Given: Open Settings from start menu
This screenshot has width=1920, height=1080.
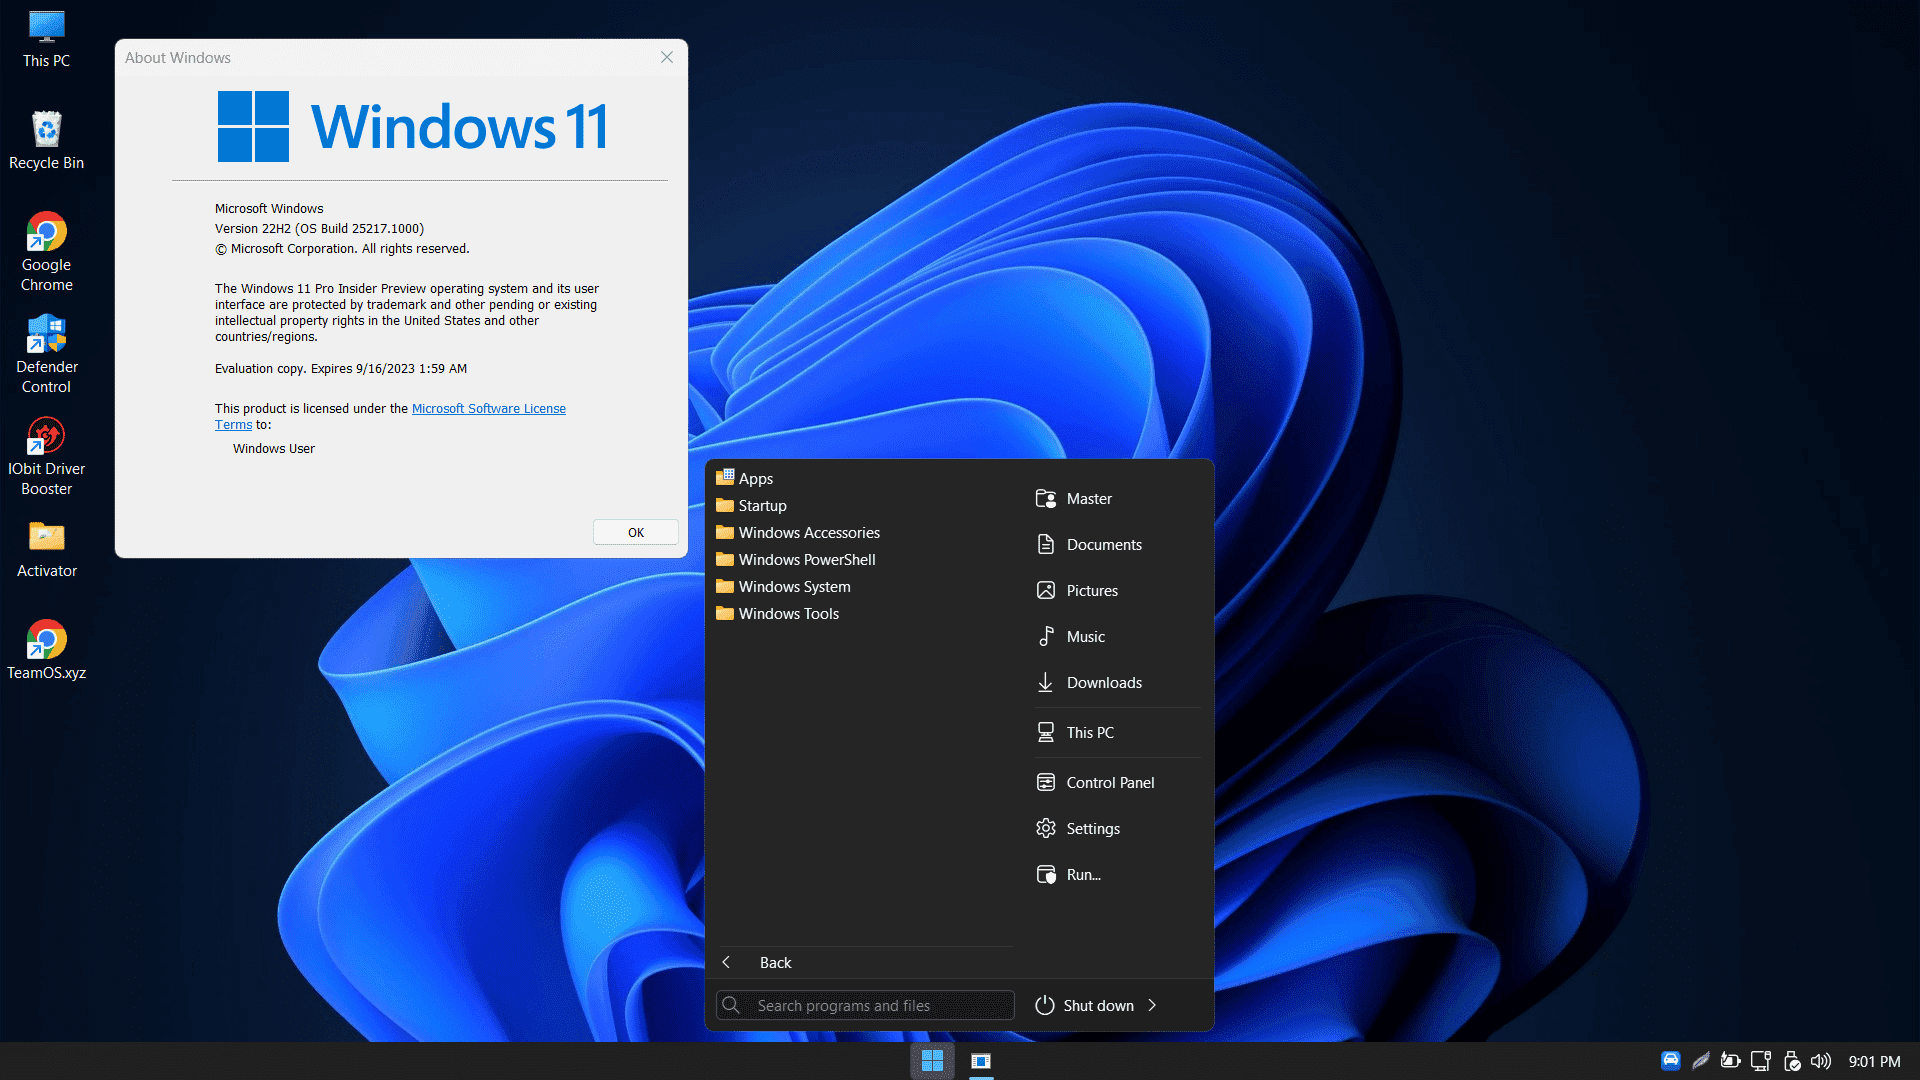Looking at the screenshot, I should point(1092,827).
